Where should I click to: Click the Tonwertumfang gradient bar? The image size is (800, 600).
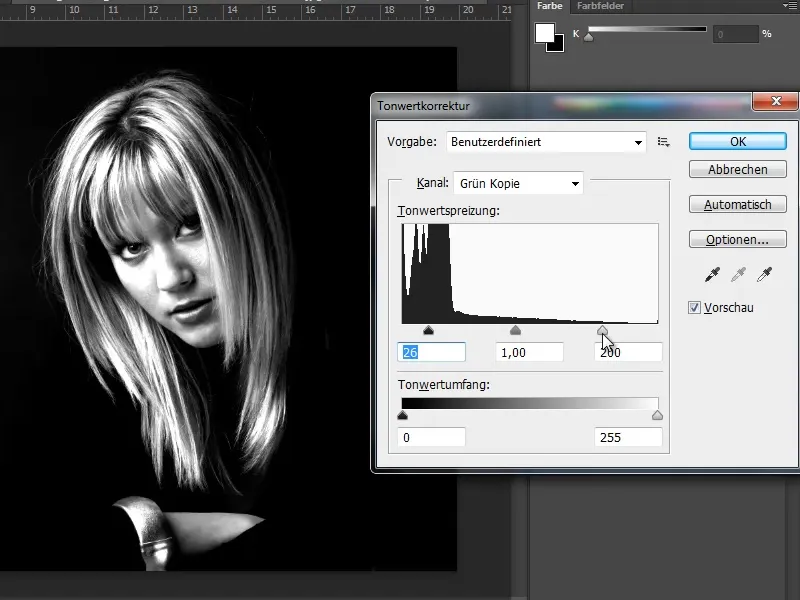click(x=530, y=404)
